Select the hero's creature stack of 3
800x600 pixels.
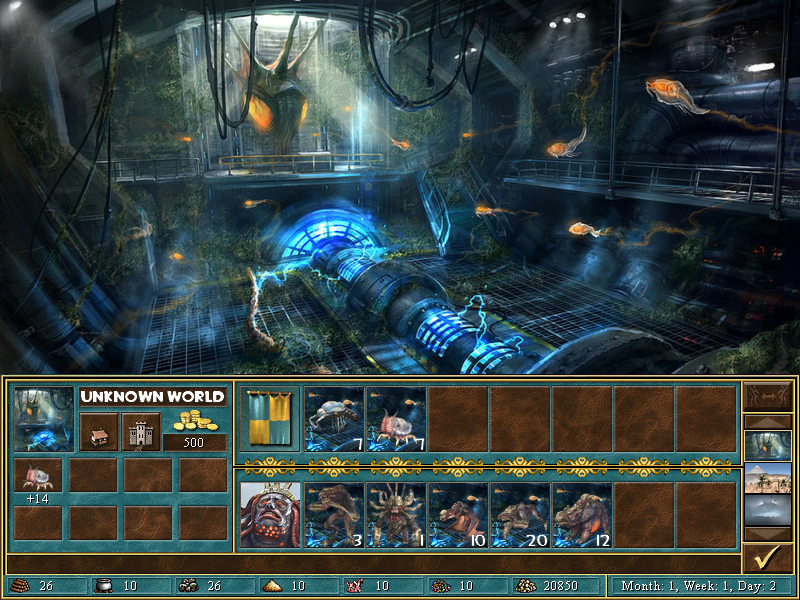click(334, 515)
